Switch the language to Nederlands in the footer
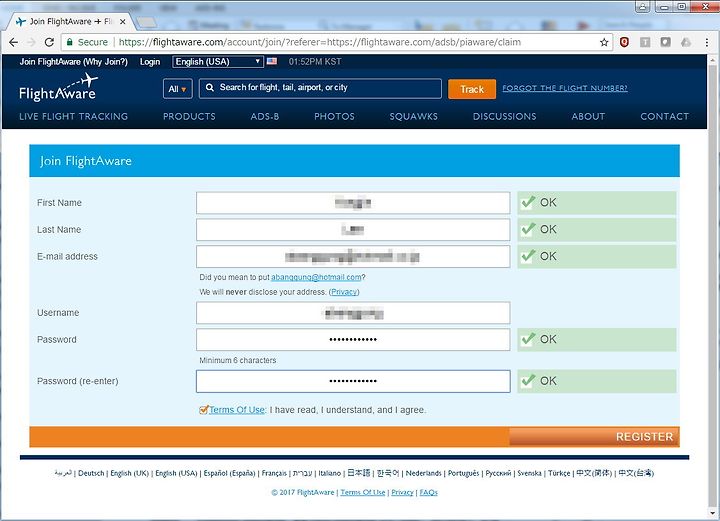Viewport: 720px width, 521px height. pyautogui.click(x=423, y=473)
